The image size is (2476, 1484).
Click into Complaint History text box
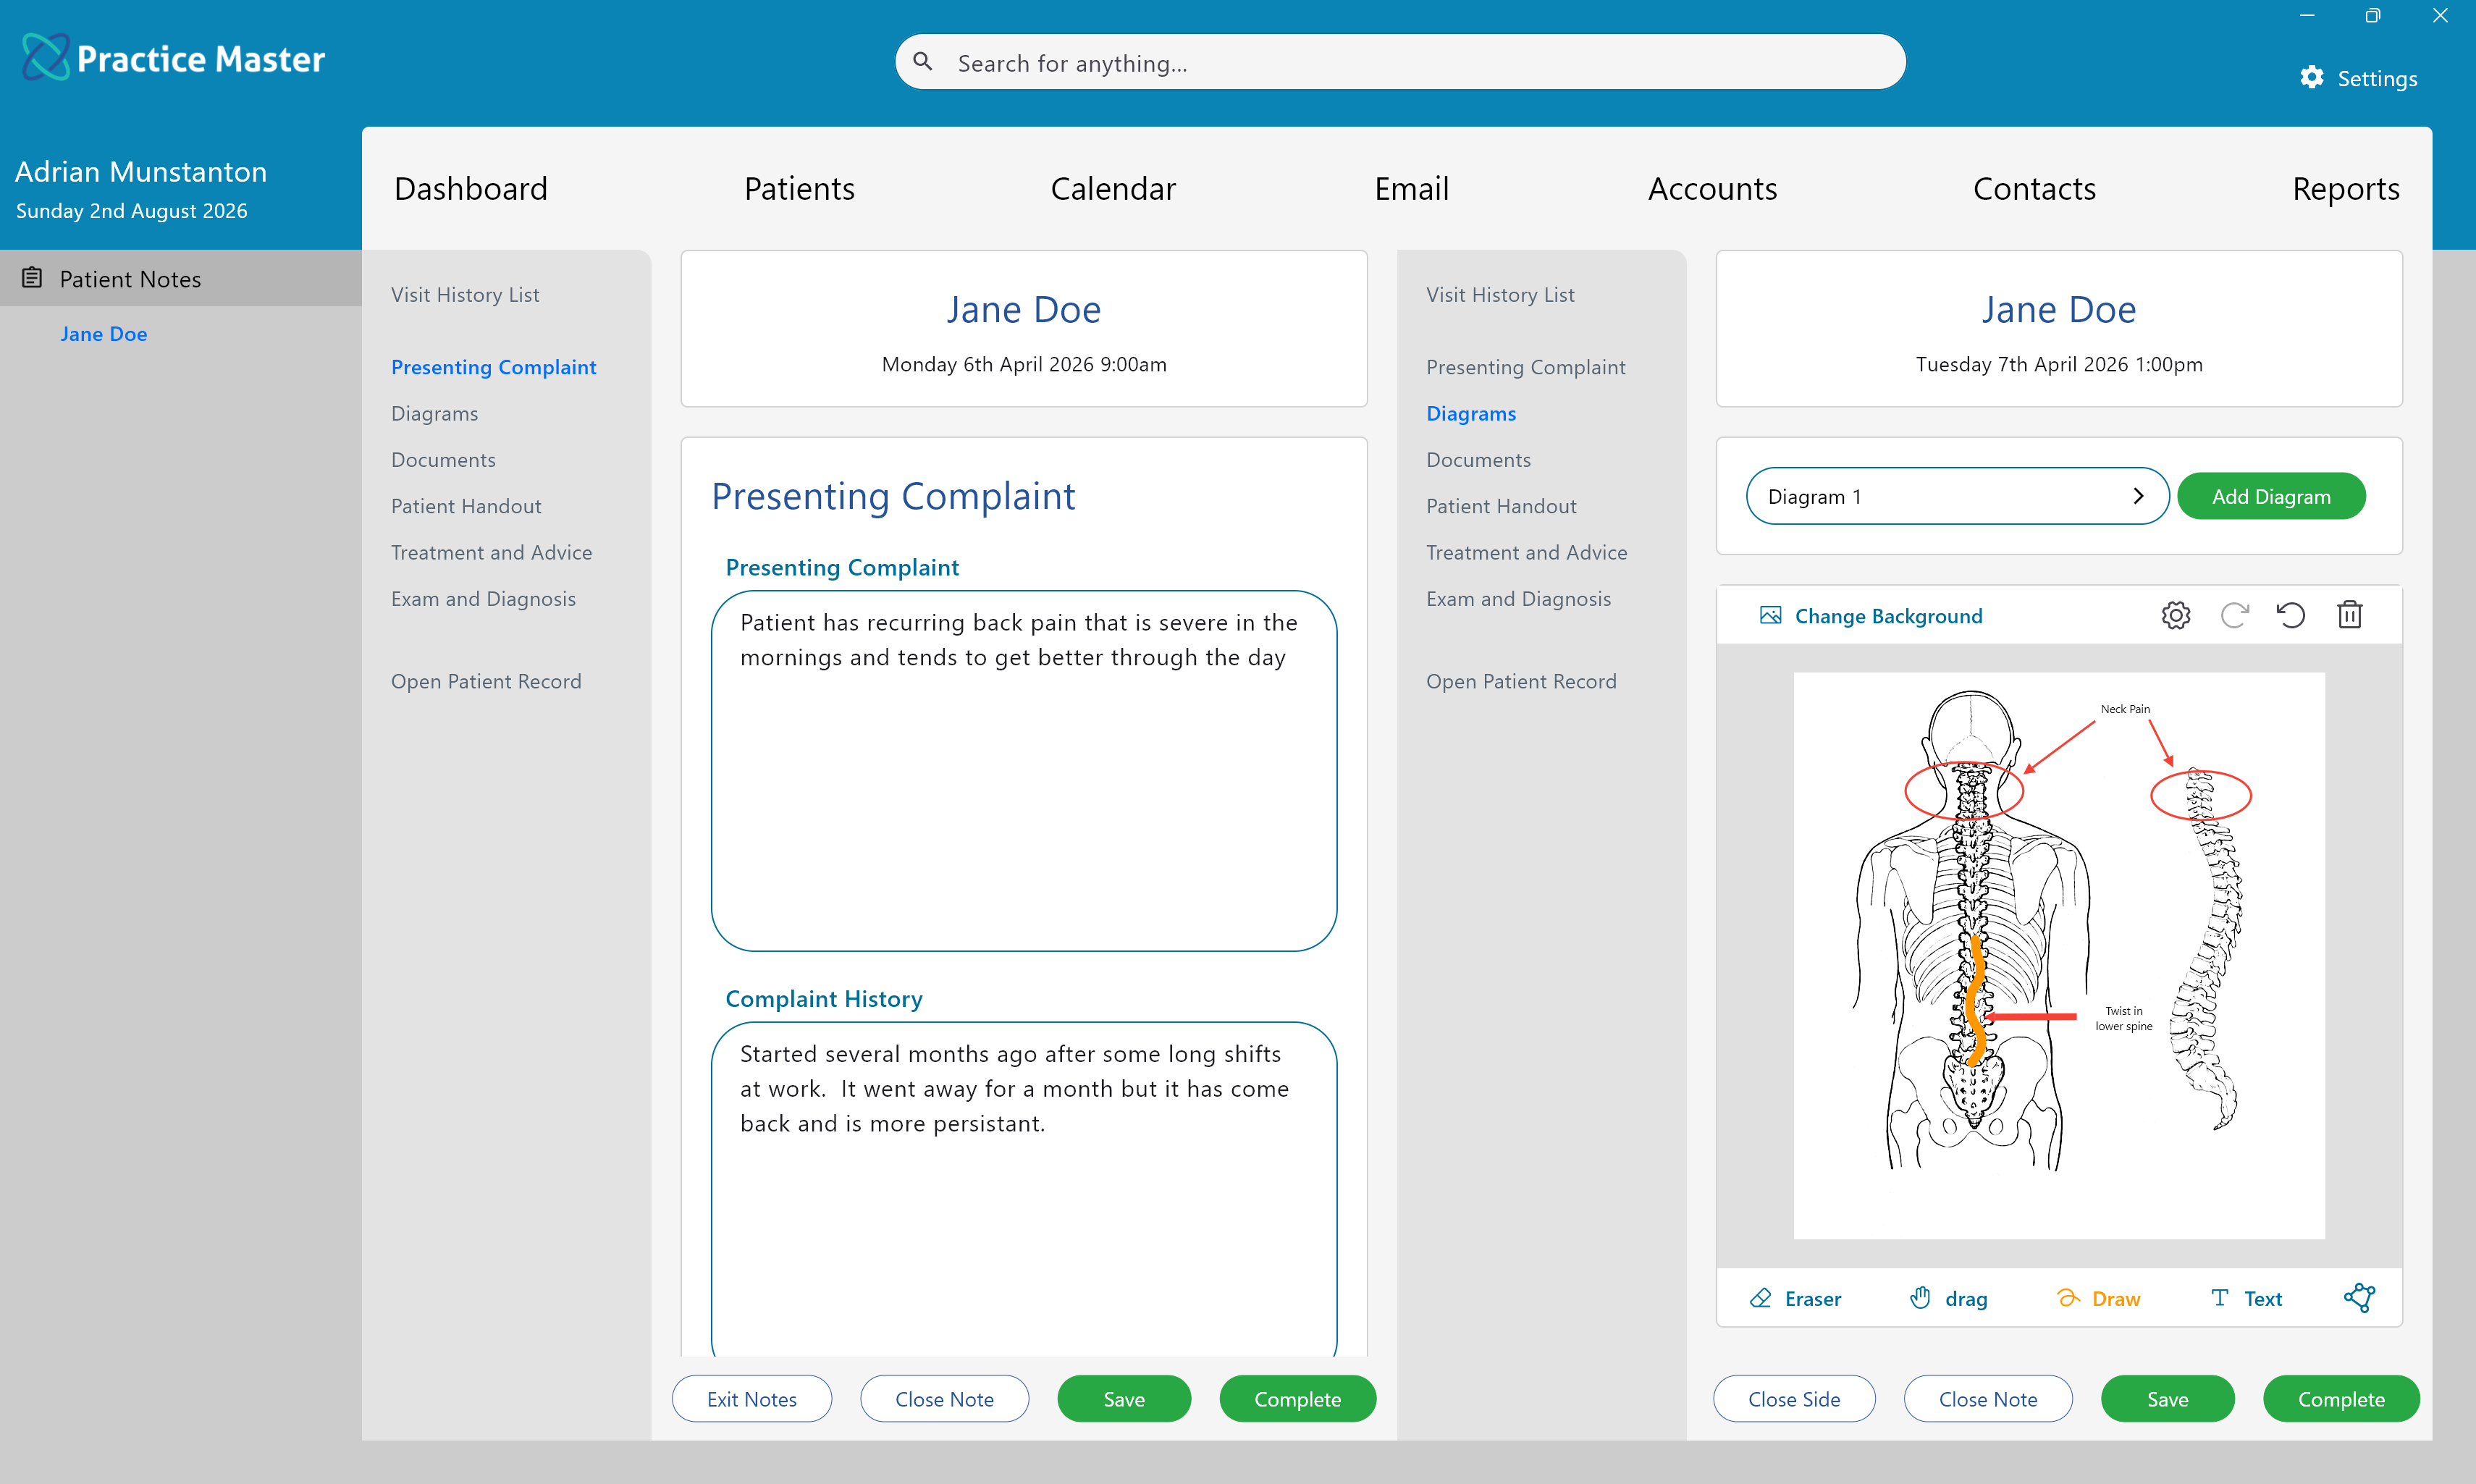point(1024,1189)
